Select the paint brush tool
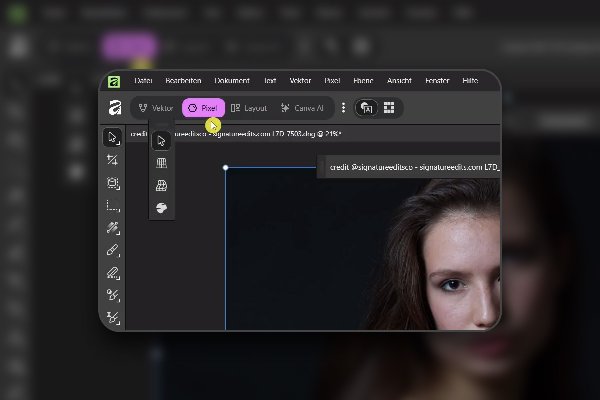 pos(113,250)
